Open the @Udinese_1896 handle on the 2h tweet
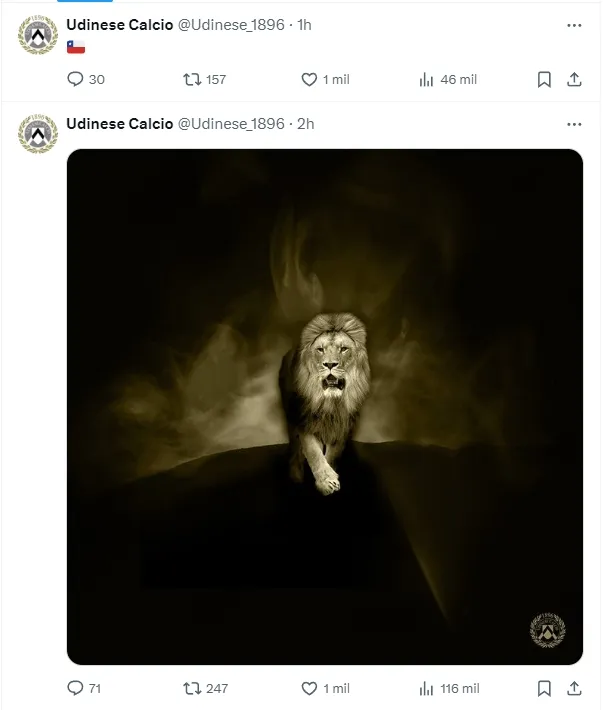 pyautogui.click(x=231, y=124)
